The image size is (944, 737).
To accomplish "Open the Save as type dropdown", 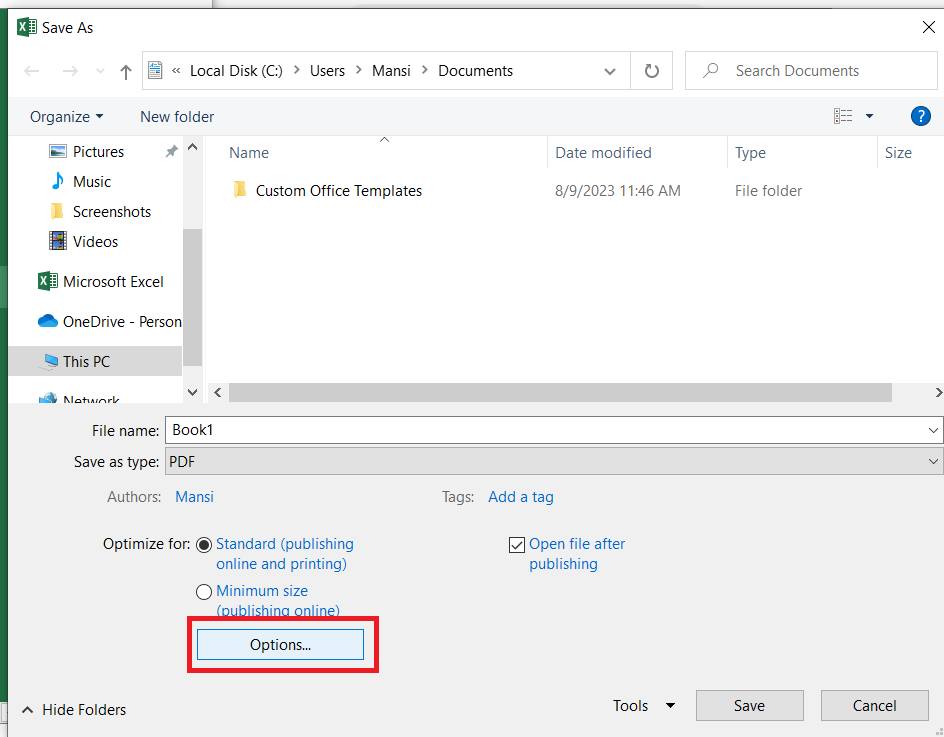I will tap(553, 462).
